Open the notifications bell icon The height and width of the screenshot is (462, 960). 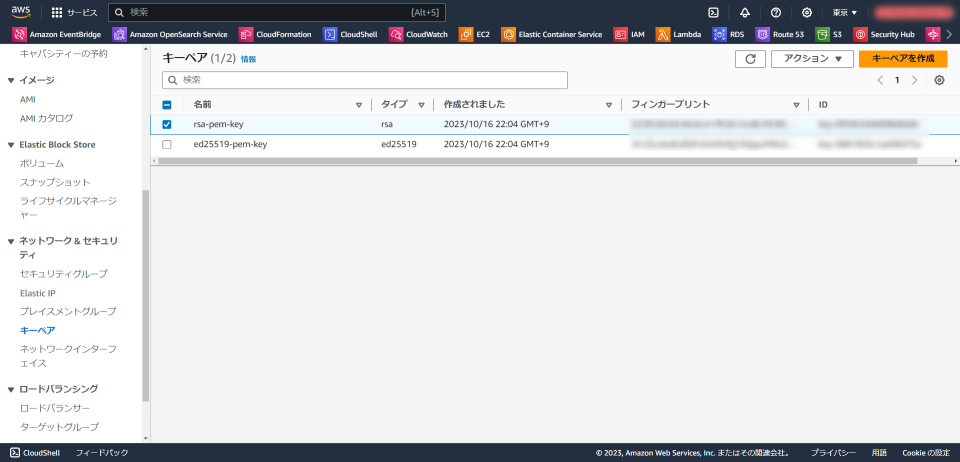coord(744,12)
